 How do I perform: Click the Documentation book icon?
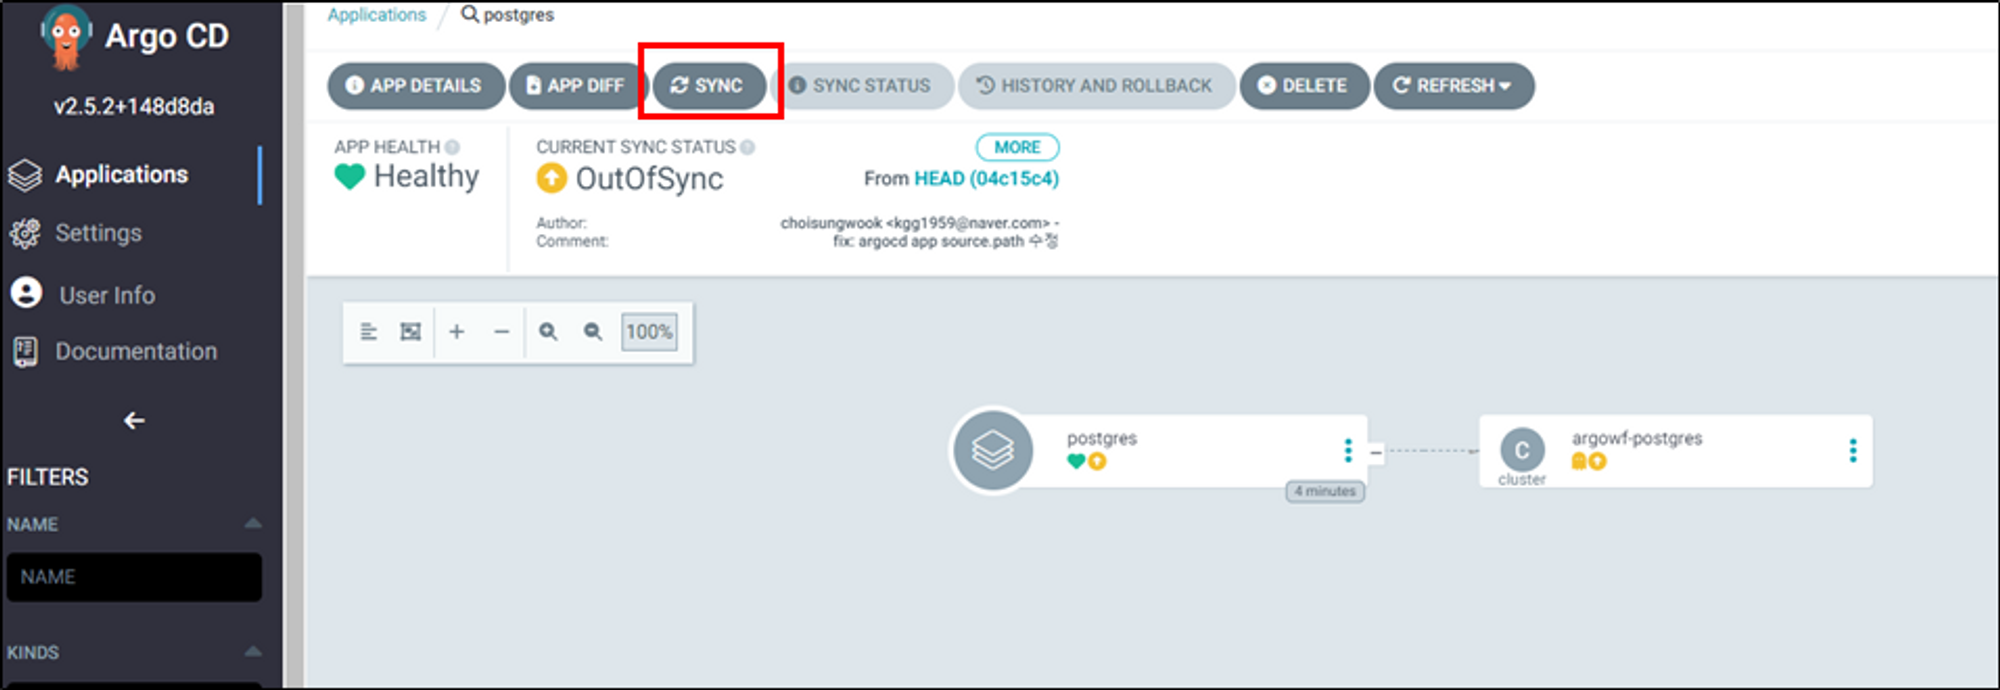pyautogui.click(x=25, y=351)
